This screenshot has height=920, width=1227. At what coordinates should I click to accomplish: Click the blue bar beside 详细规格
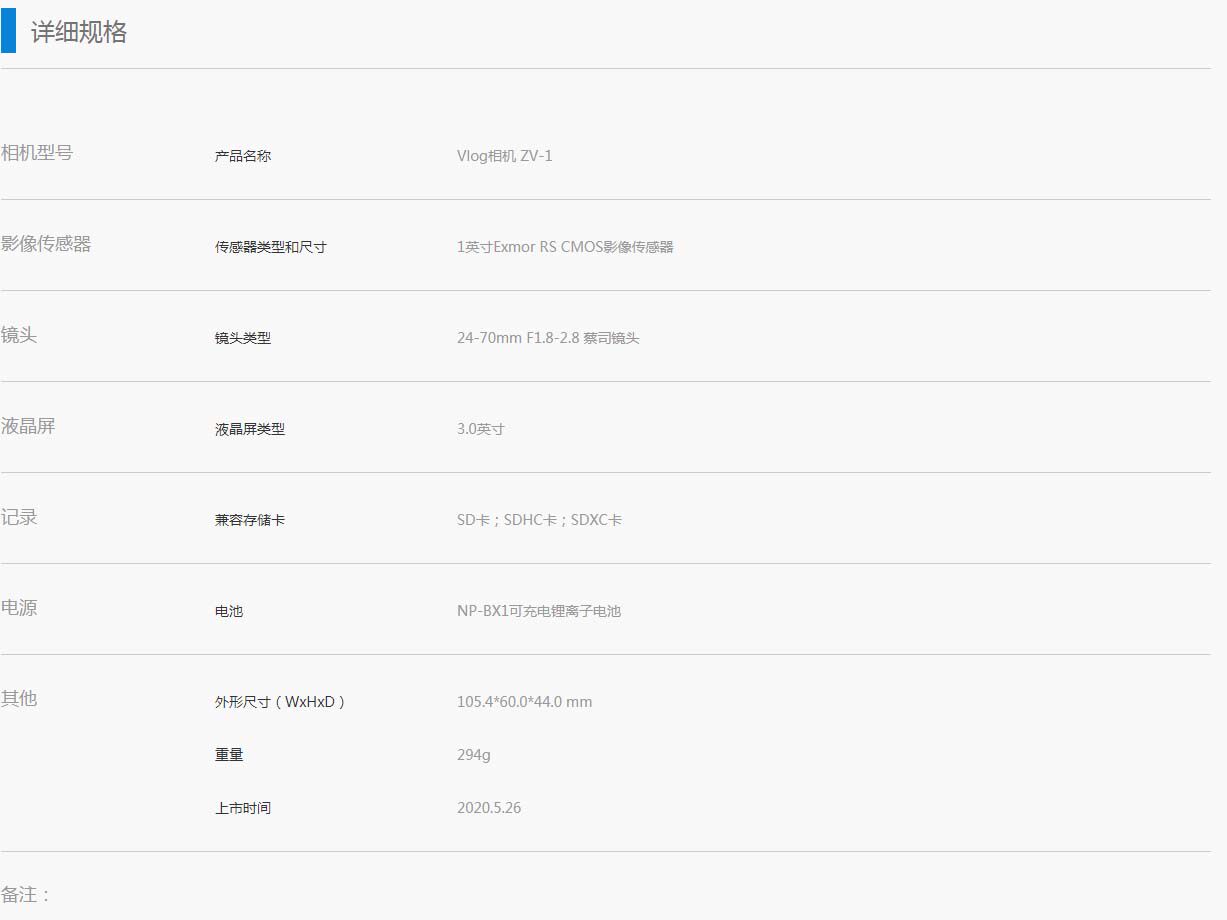8,31
